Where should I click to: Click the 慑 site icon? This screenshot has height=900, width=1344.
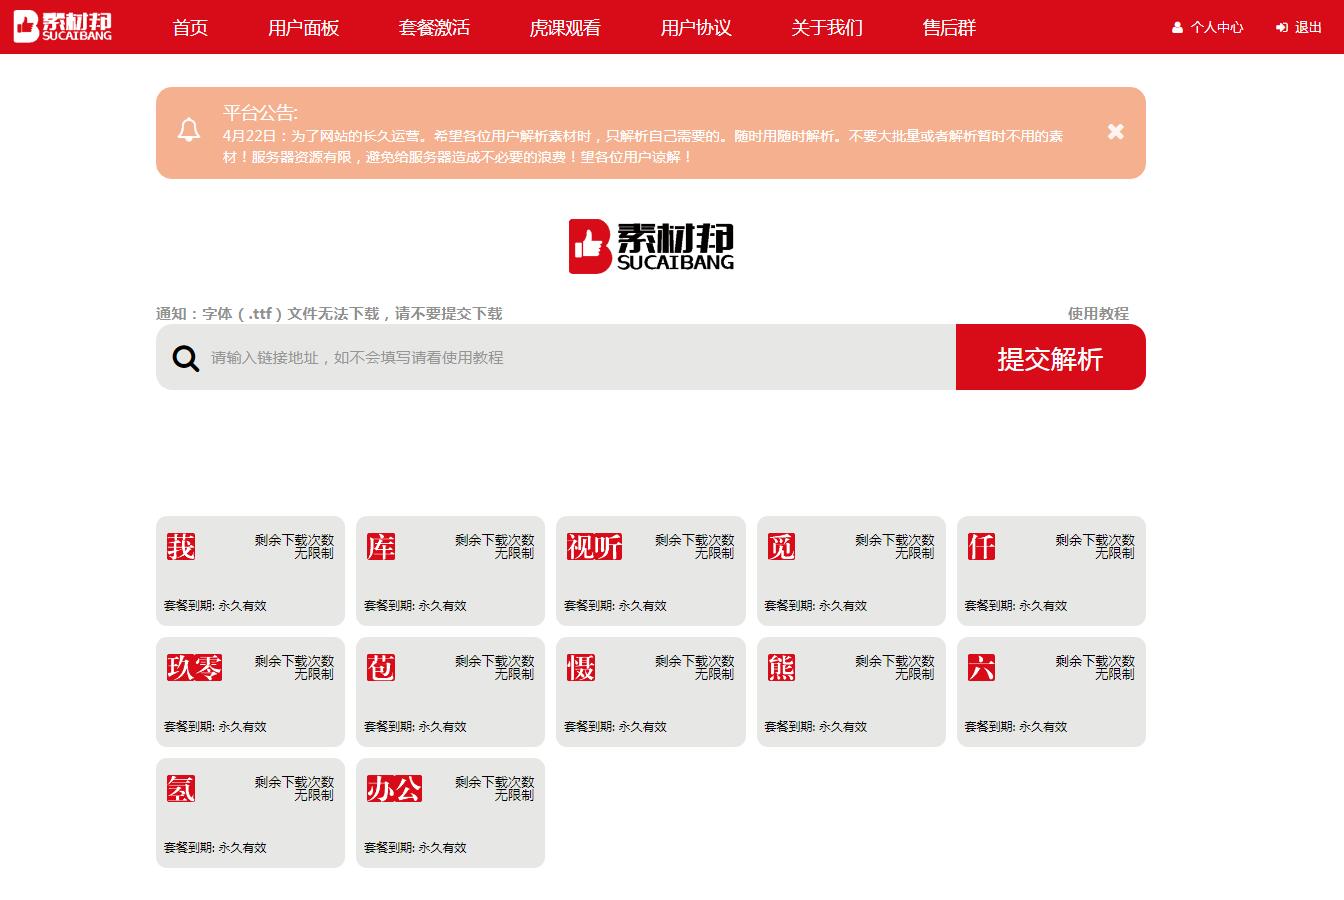point(581,667)
